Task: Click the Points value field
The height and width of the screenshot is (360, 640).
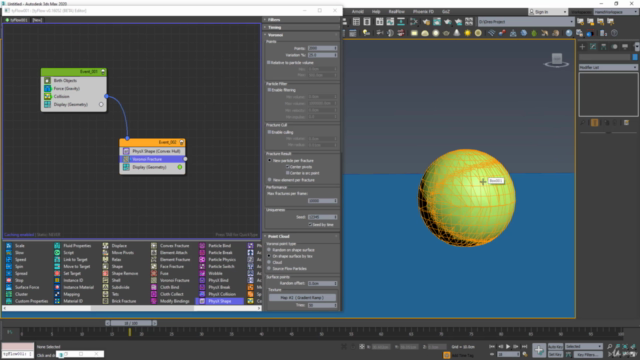Action: point(320,48)
